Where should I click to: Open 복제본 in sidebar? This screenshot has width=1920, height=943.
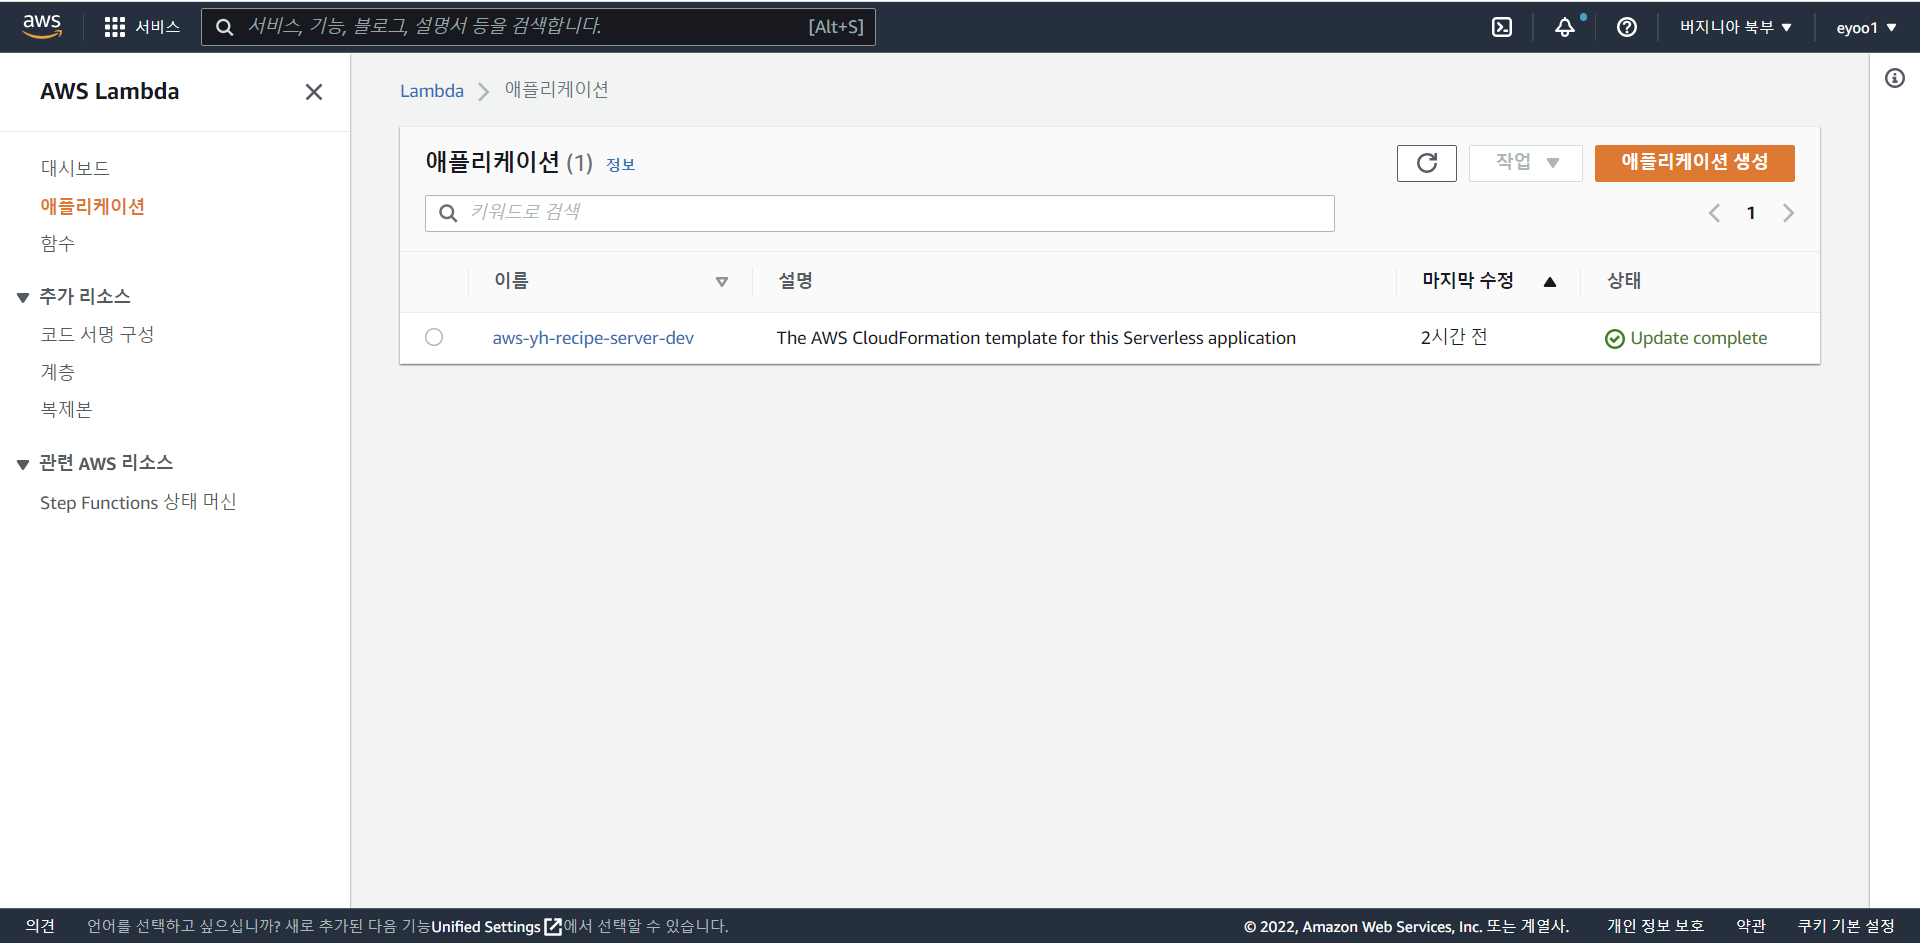tap(66, 410)
